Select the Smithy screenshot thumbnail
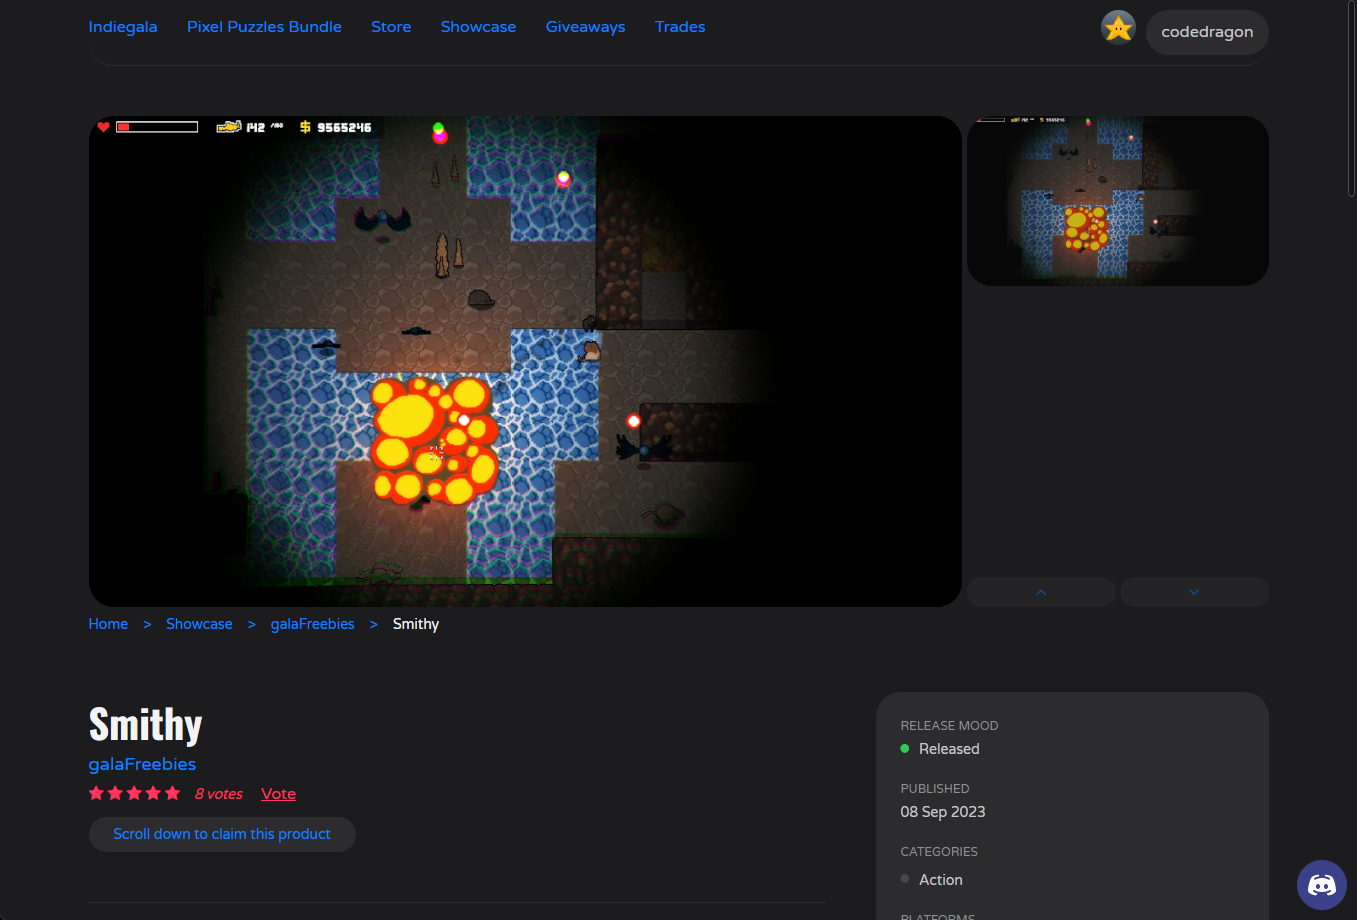The width and height of the screenshot is (1357, 920). 1118,201
